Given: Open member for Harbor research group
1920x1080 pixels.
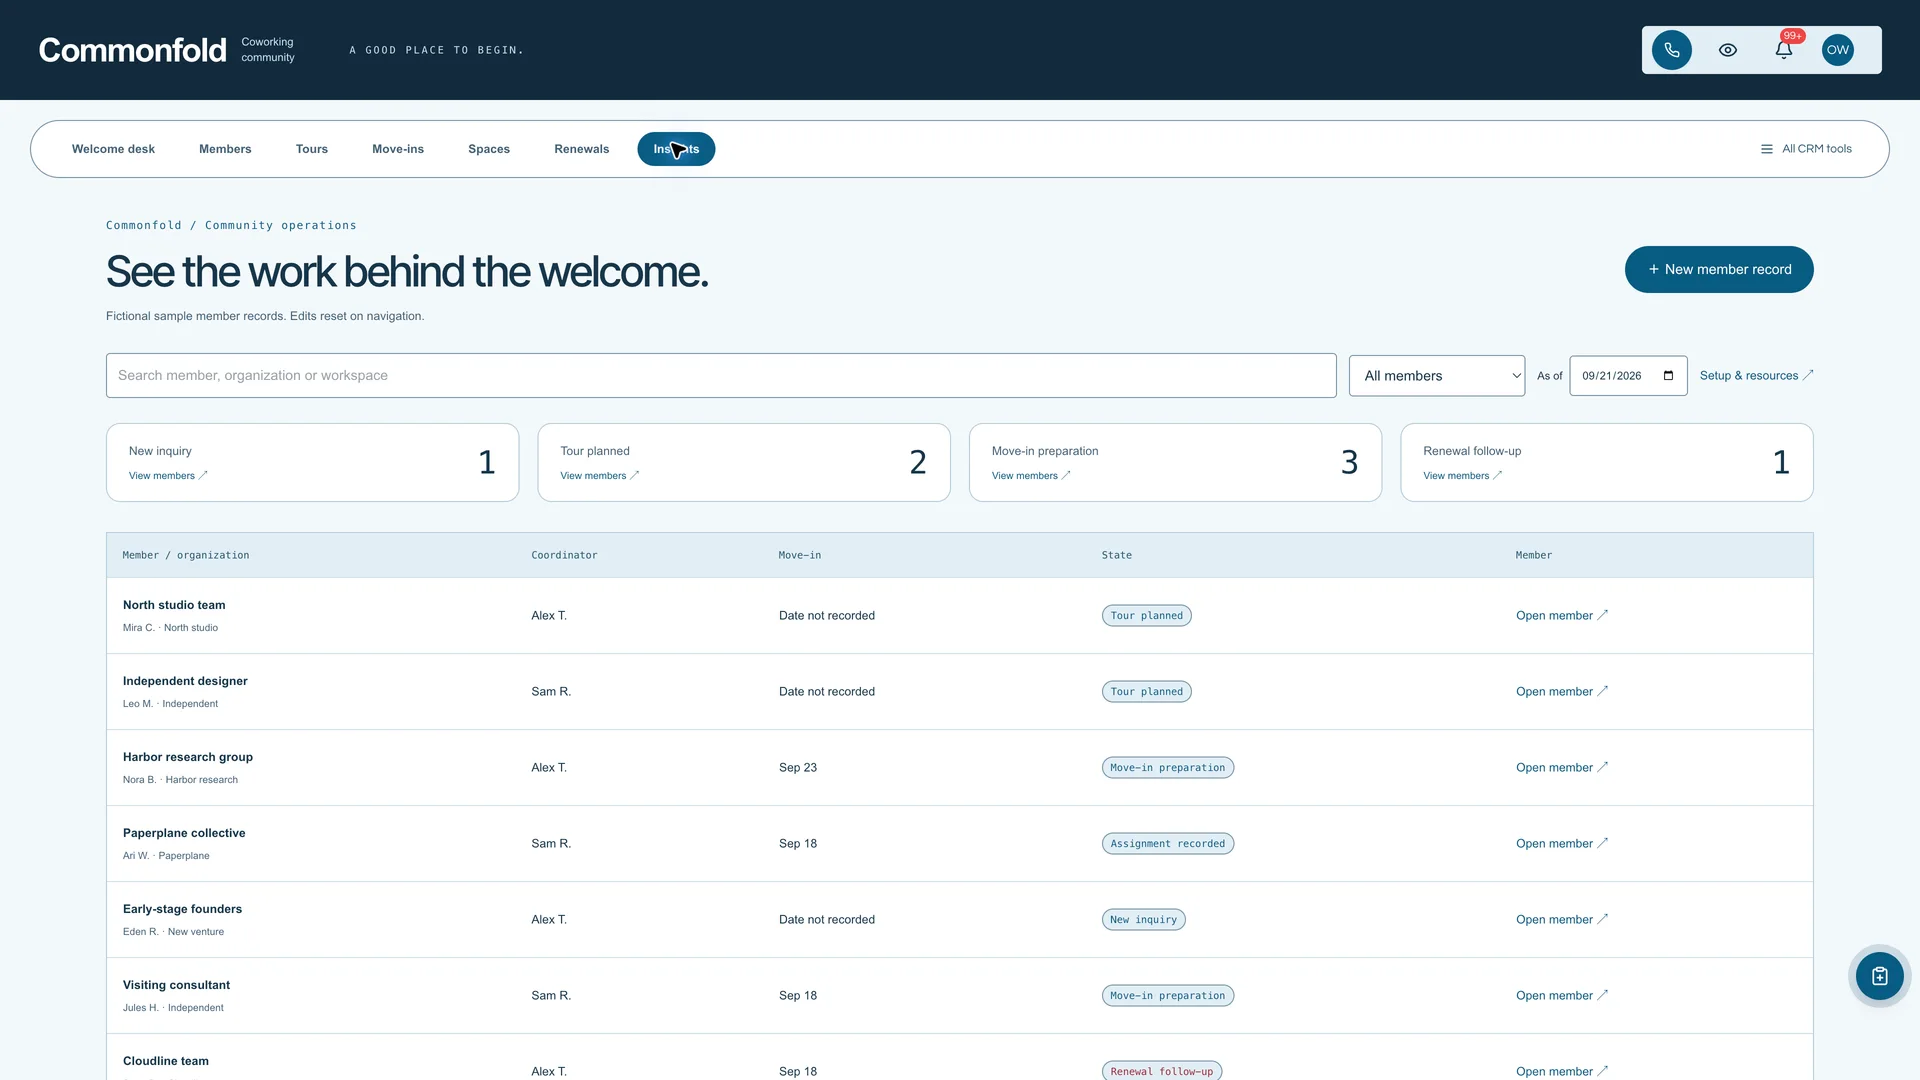Looking at the screenshot, I should click(x=1561, y=768).
